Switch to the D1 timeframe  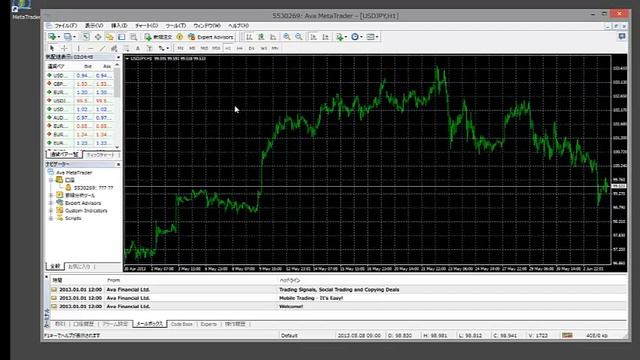[251, 48]
